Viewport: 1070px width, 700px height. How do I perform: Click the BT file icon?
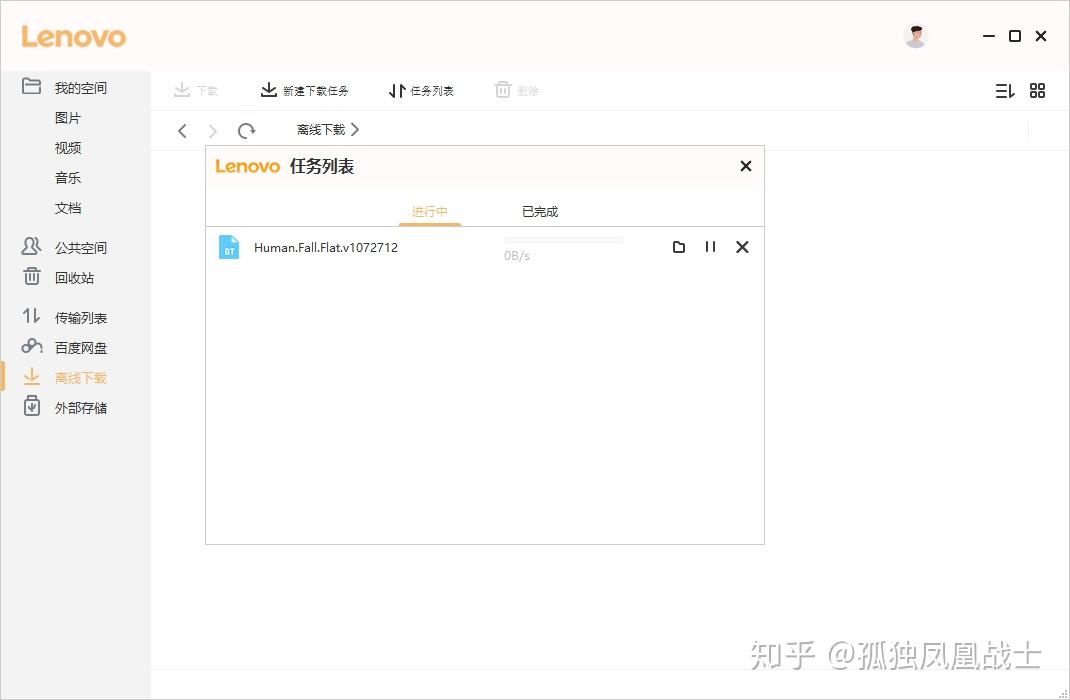229,247
